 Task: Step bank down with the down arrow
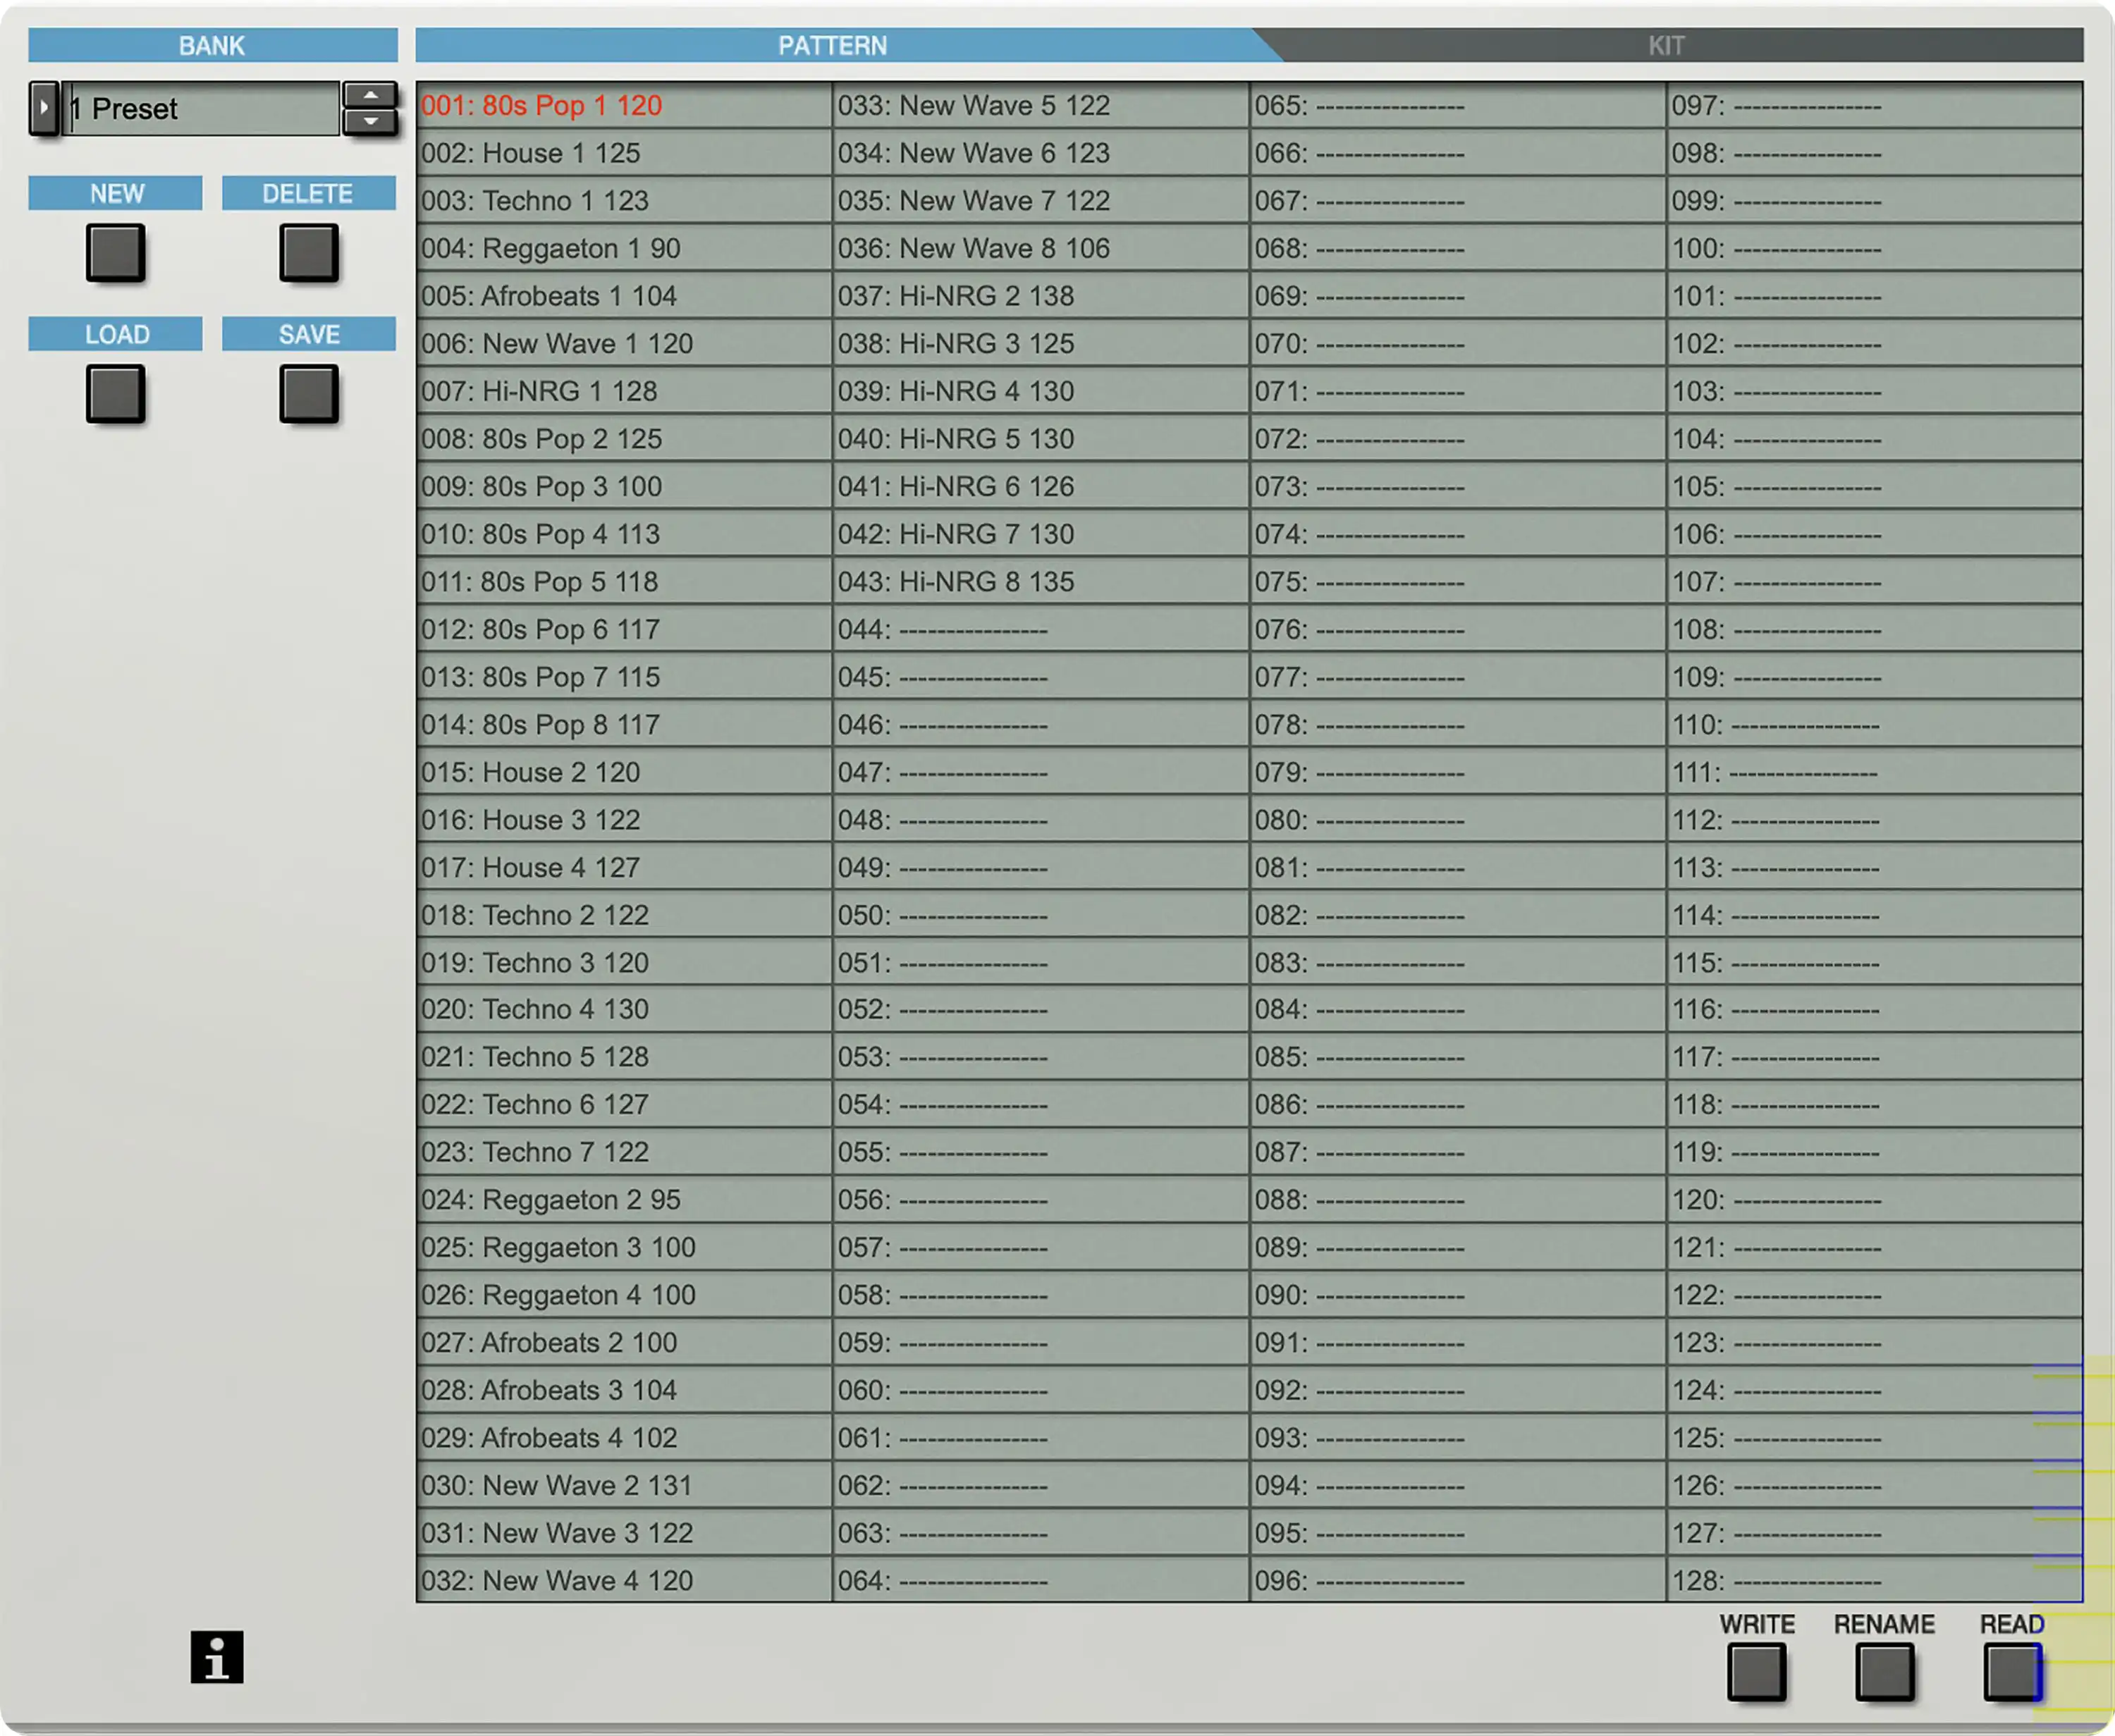coord(370,121)
